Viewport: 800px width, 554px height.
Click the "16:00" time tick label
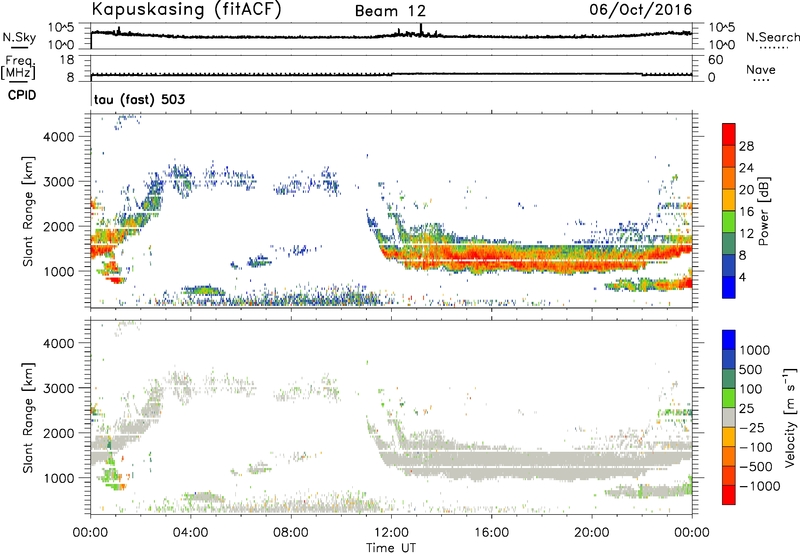[x=491, y=533]
